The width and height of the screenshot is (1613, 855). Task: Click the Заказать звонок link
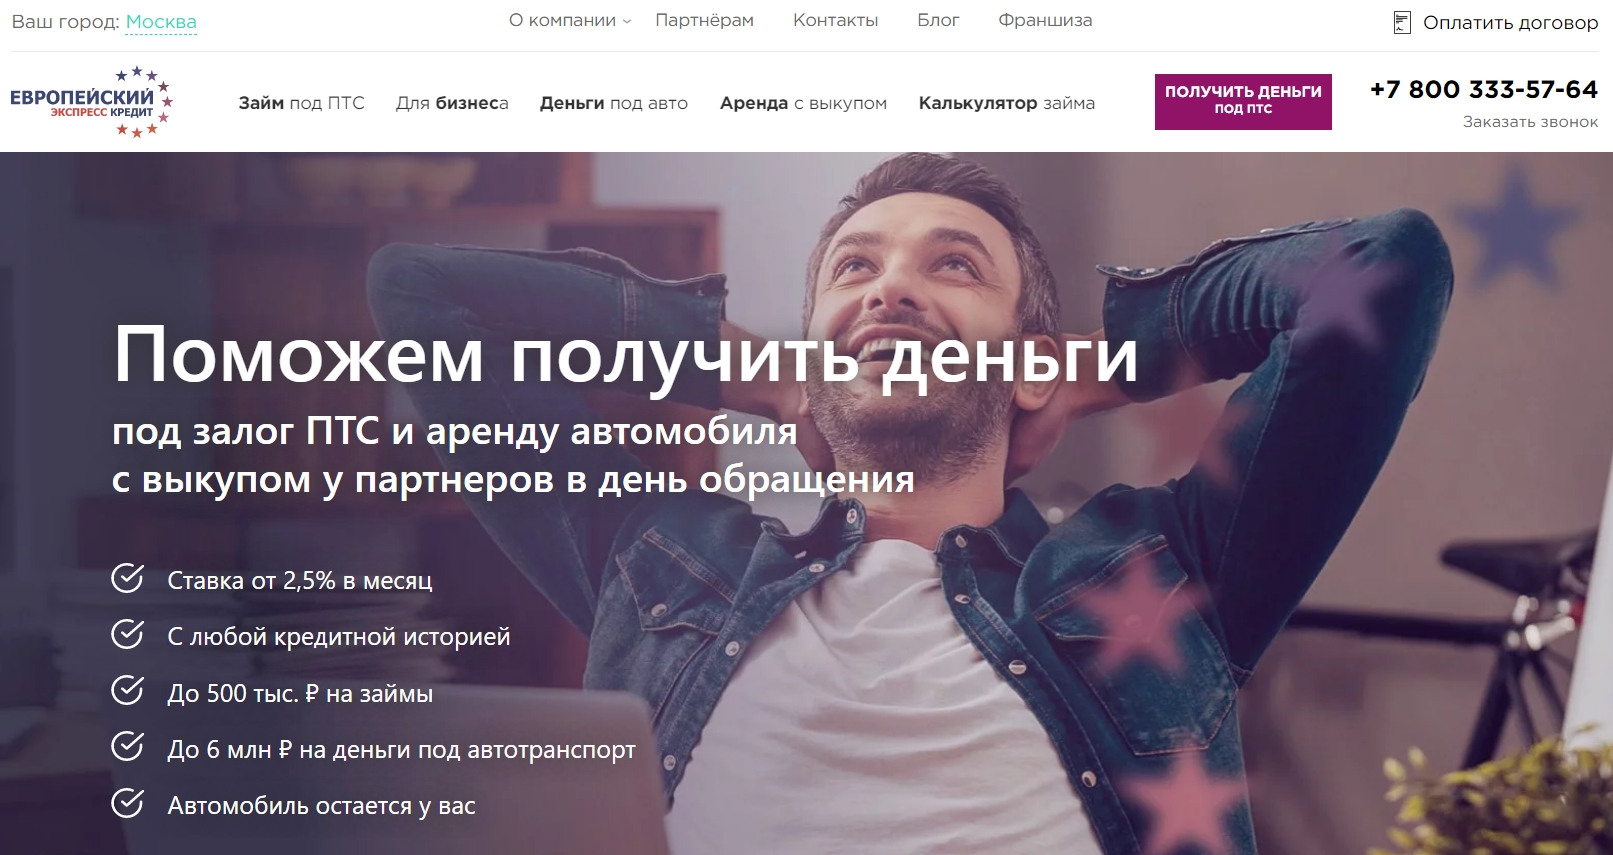click(1530, 122)
